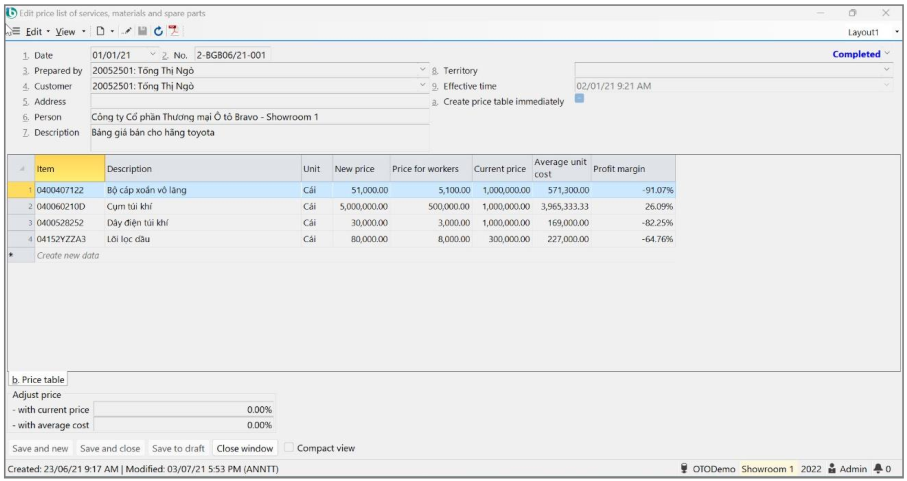Click the new document icon in toolbar
This screenshot has height=481, width=907.
[x=100, y=32]
